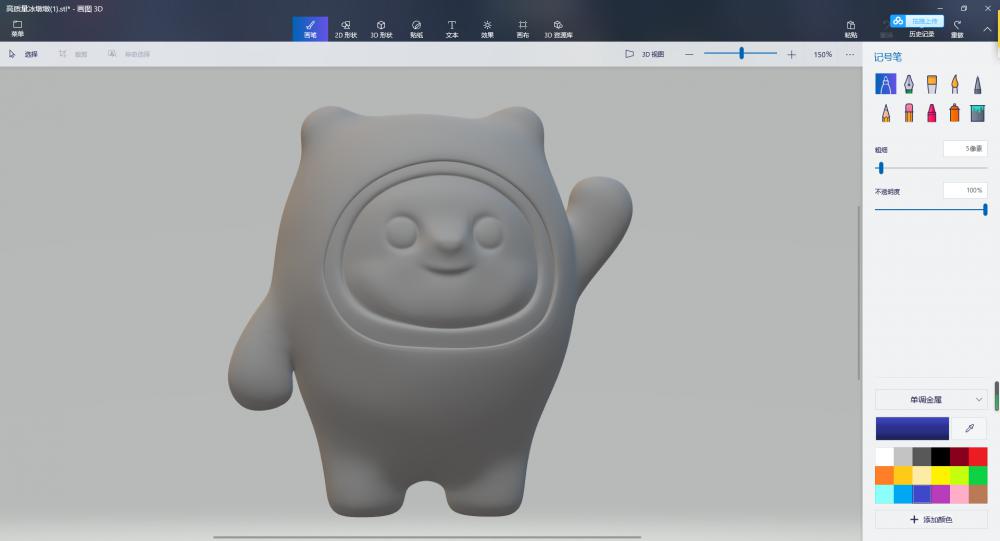Choose the pink color swatch
The image size is (1000, 541).
coord(959,494)
